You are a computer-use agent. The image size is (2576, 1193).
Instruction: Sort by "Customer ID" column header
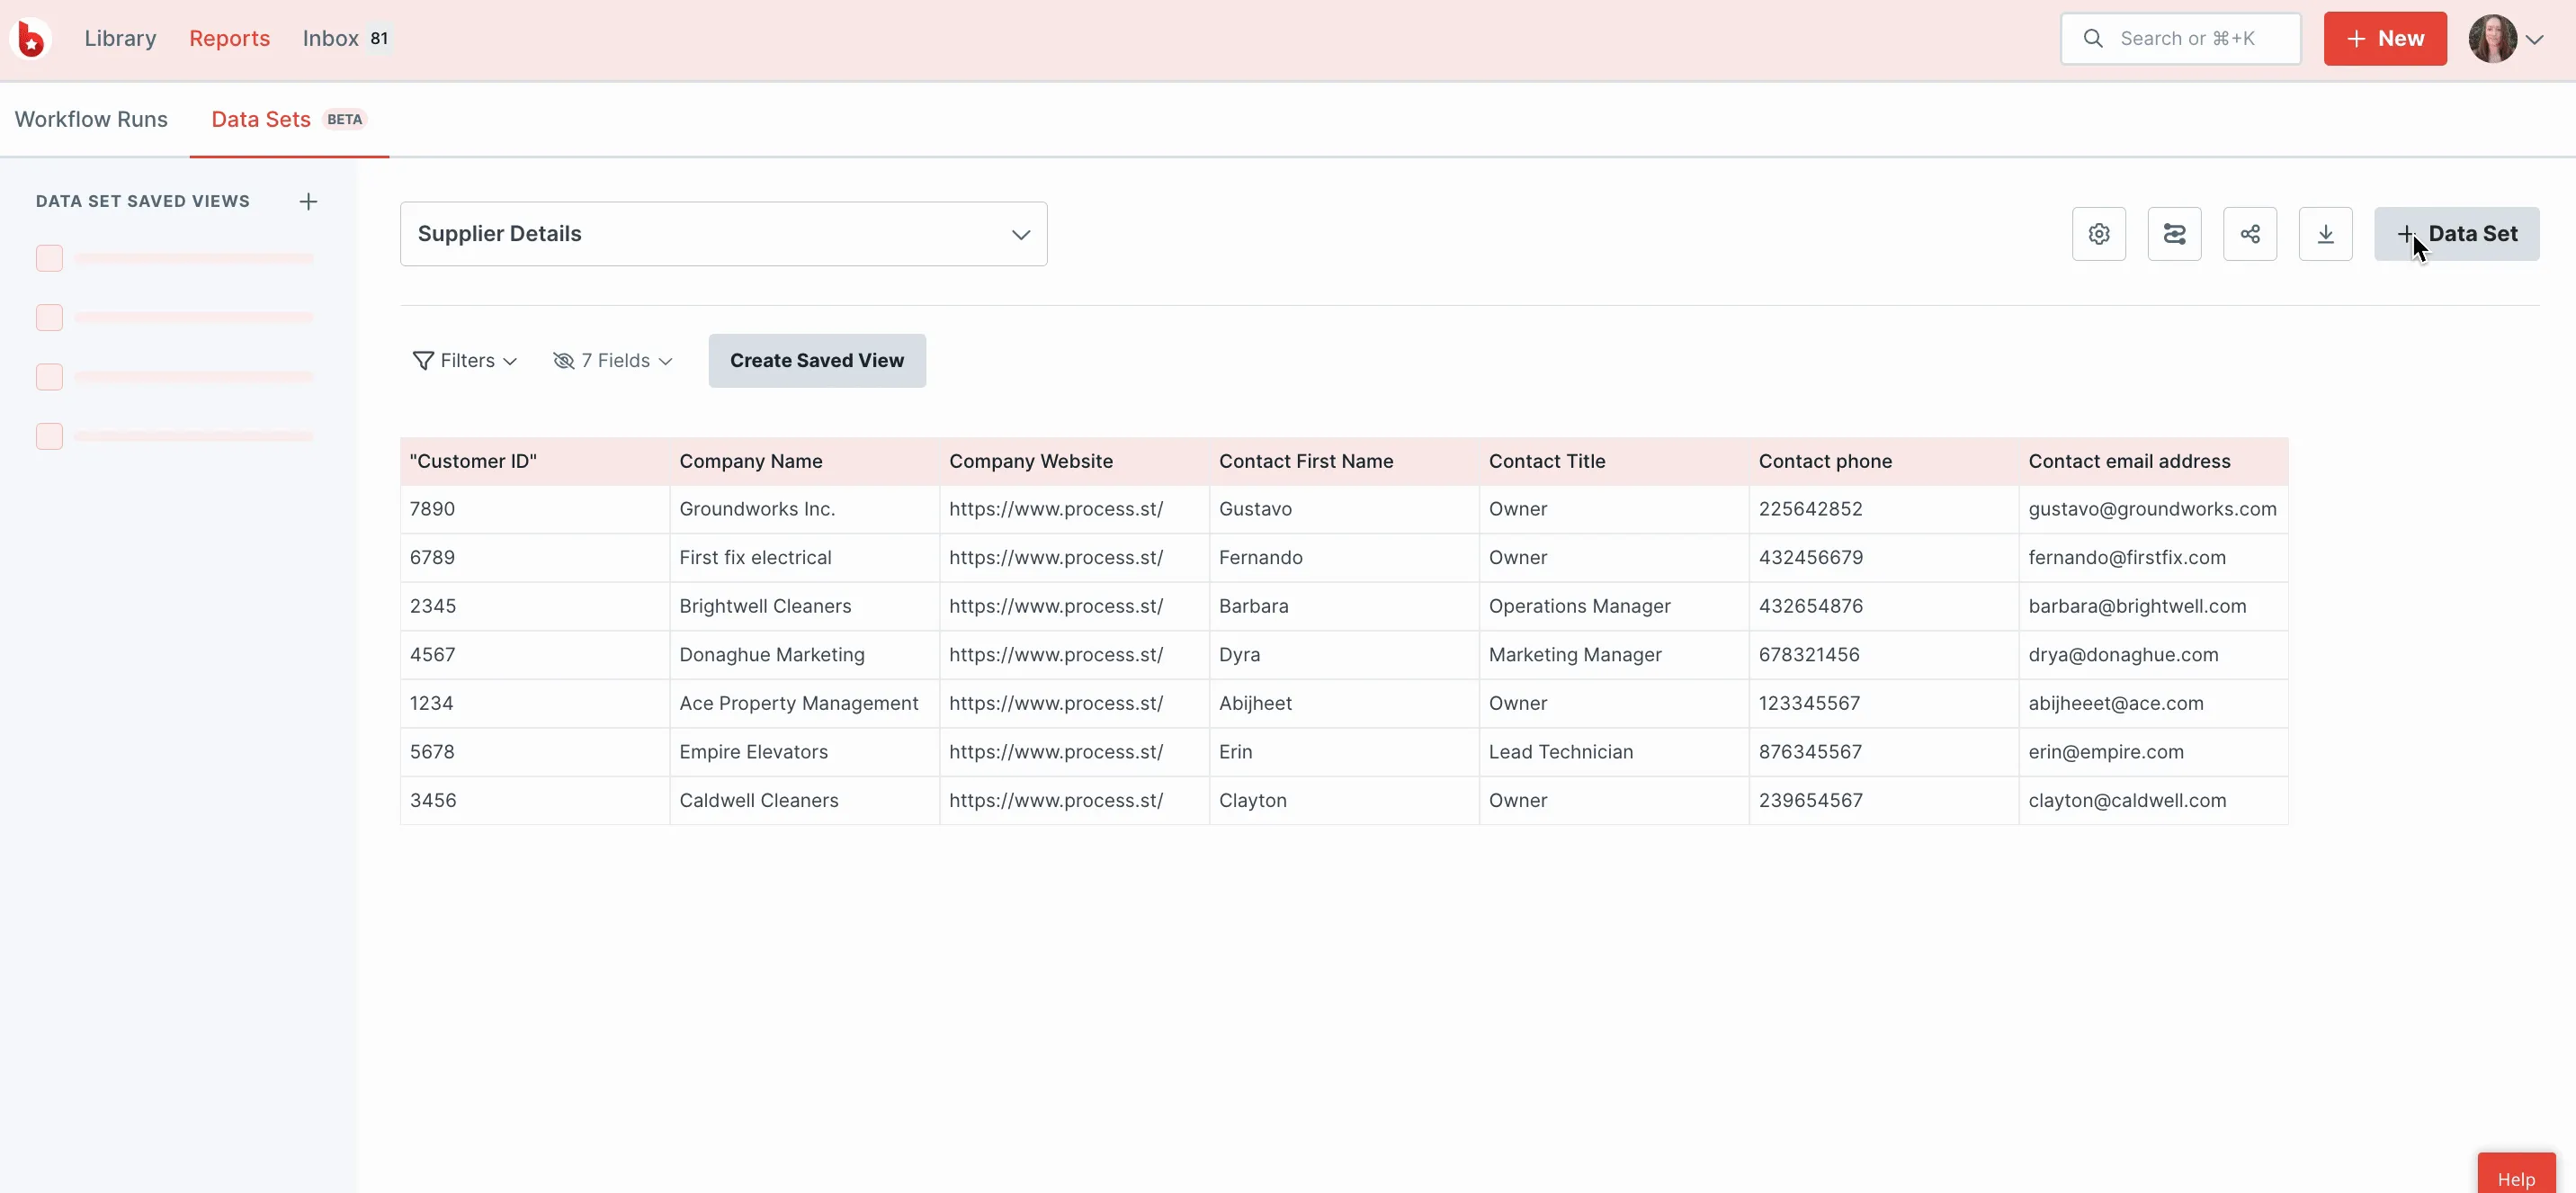(x=535, y=462)
